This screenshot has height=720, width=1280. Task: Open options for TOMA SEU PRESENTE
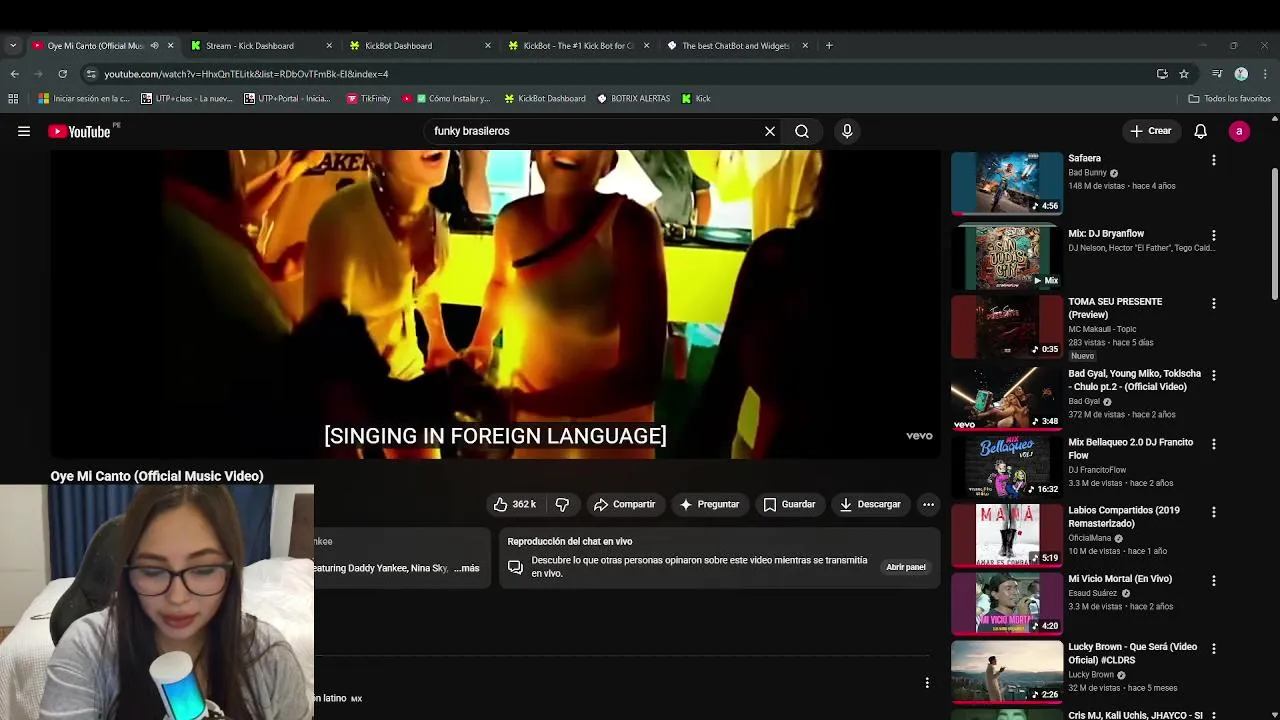pyautogui.click(x=1214, y=303)
